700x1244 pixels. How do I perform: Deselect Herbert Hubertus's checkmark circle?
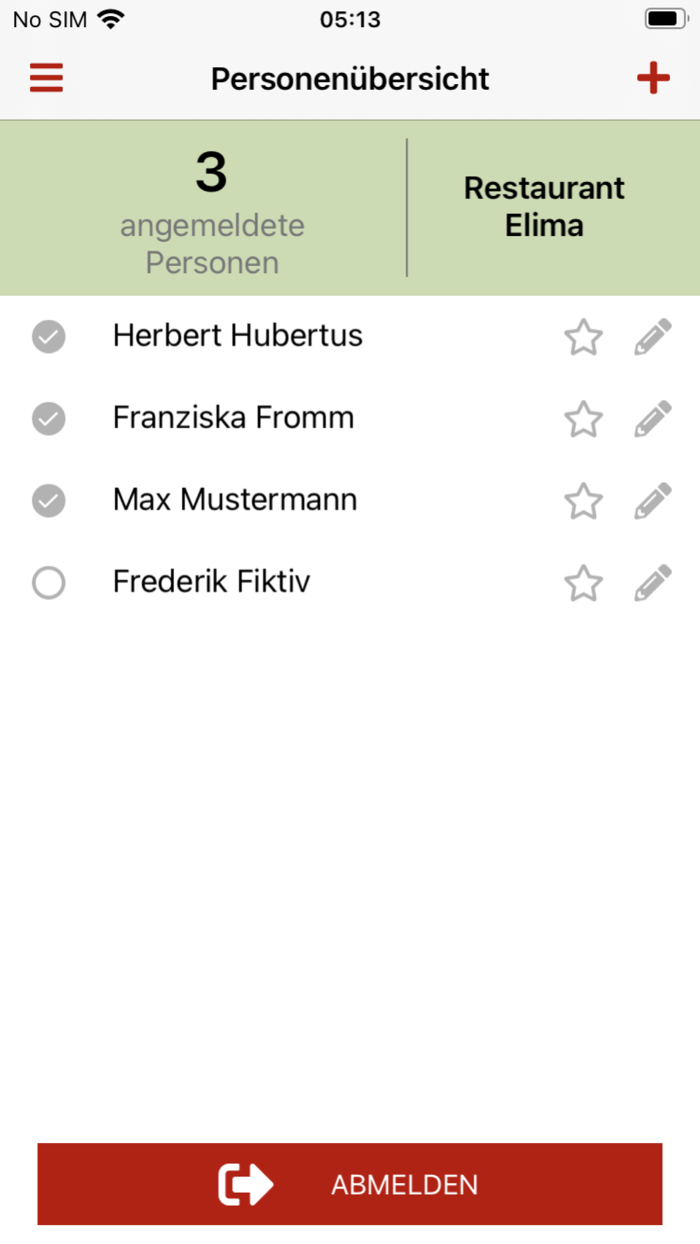(48, 337)
